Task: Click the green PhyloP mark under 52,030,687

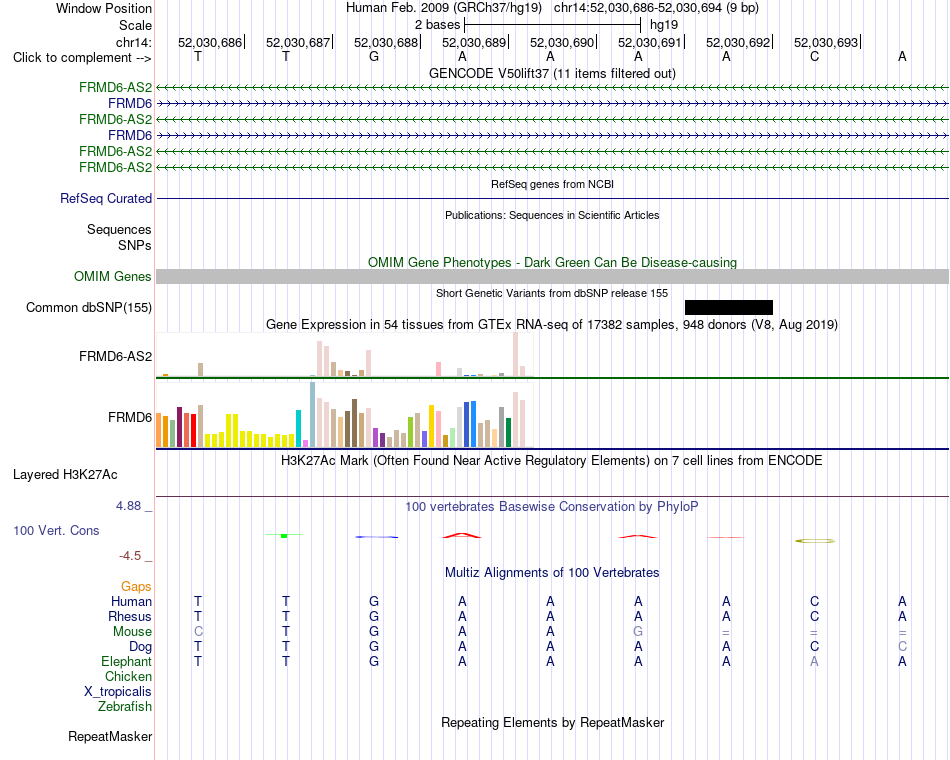Action: point(284,535)
